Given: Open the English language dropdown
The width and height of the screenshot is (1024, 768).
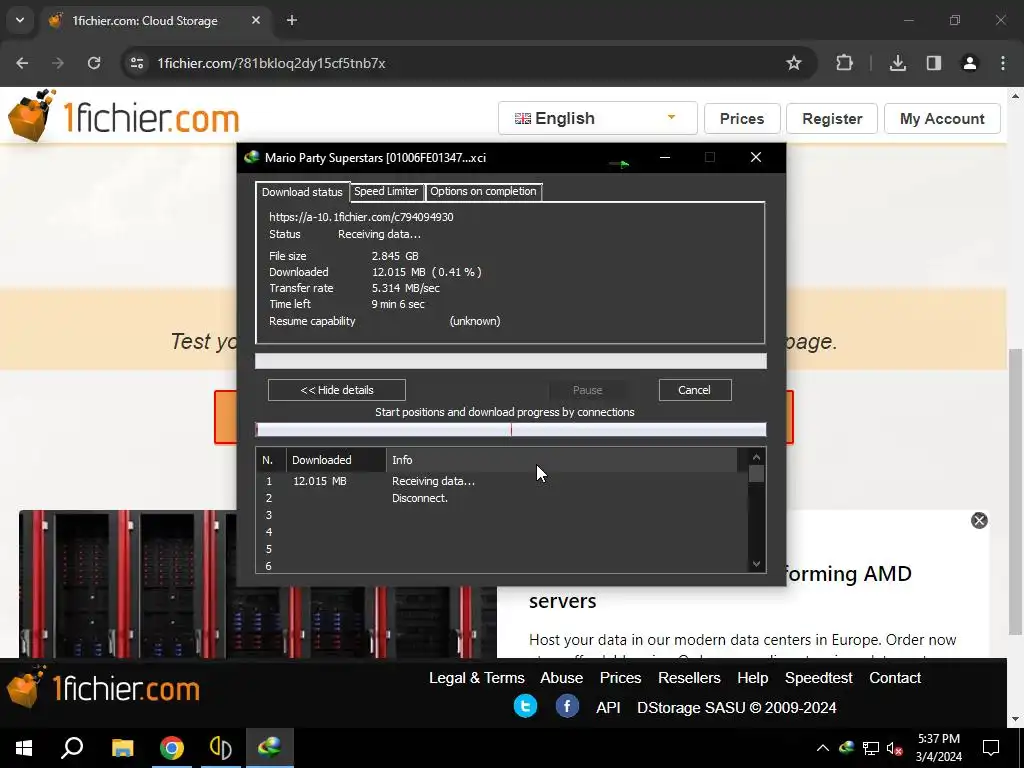Looking at the screenshot, I should (598, 118).
